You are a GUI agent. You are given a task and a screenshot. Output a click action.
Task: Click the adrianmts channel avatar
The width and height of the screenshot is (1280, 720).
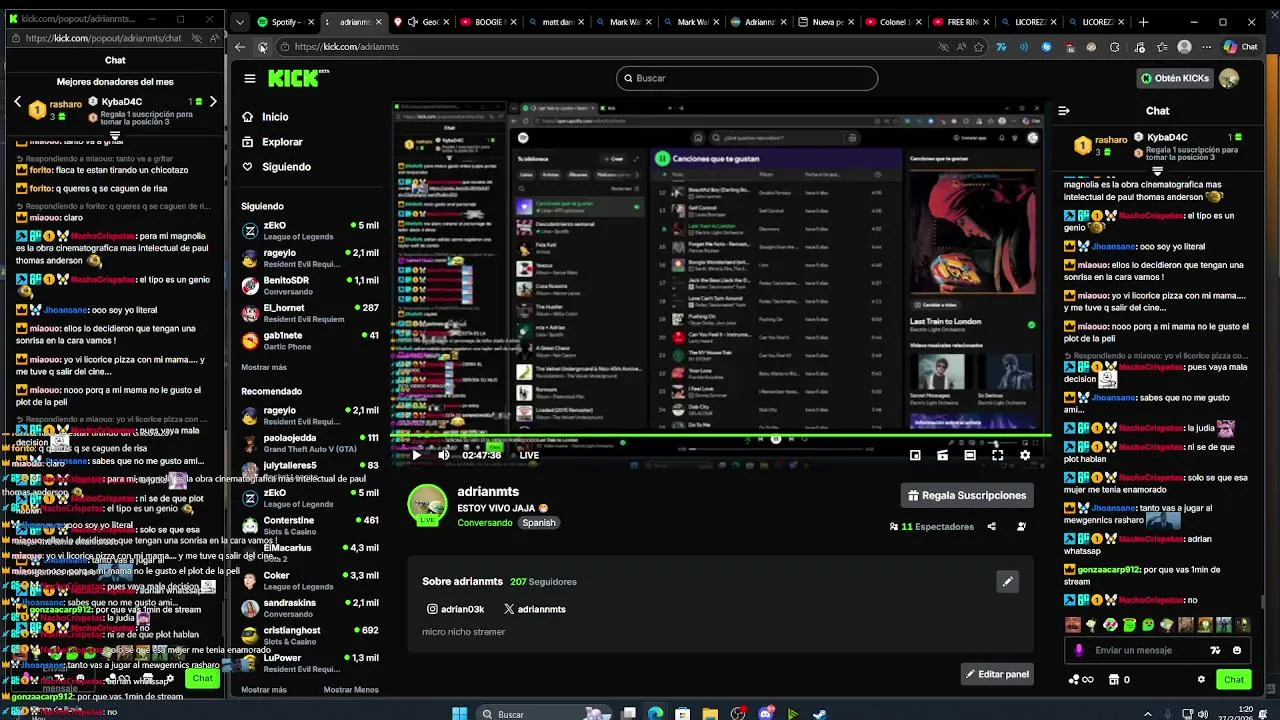tap(427, 503)
